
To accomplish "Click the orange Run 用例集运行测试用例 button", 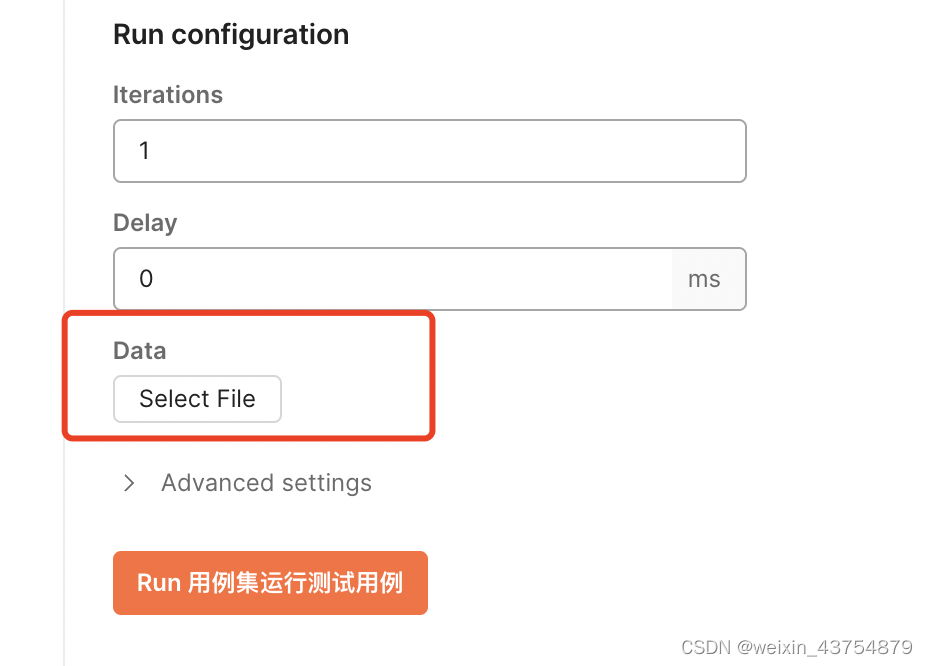I will (x=270, y=582).
